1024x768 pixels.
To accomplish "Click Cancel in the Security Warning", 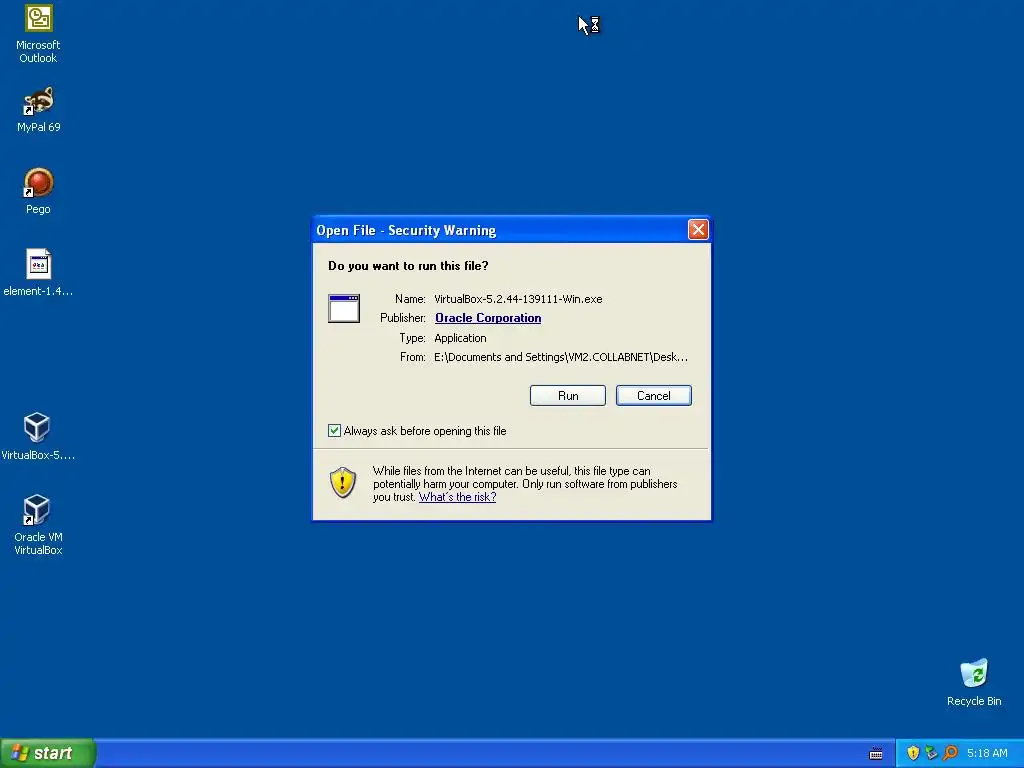I will click(x=654, y=396).
